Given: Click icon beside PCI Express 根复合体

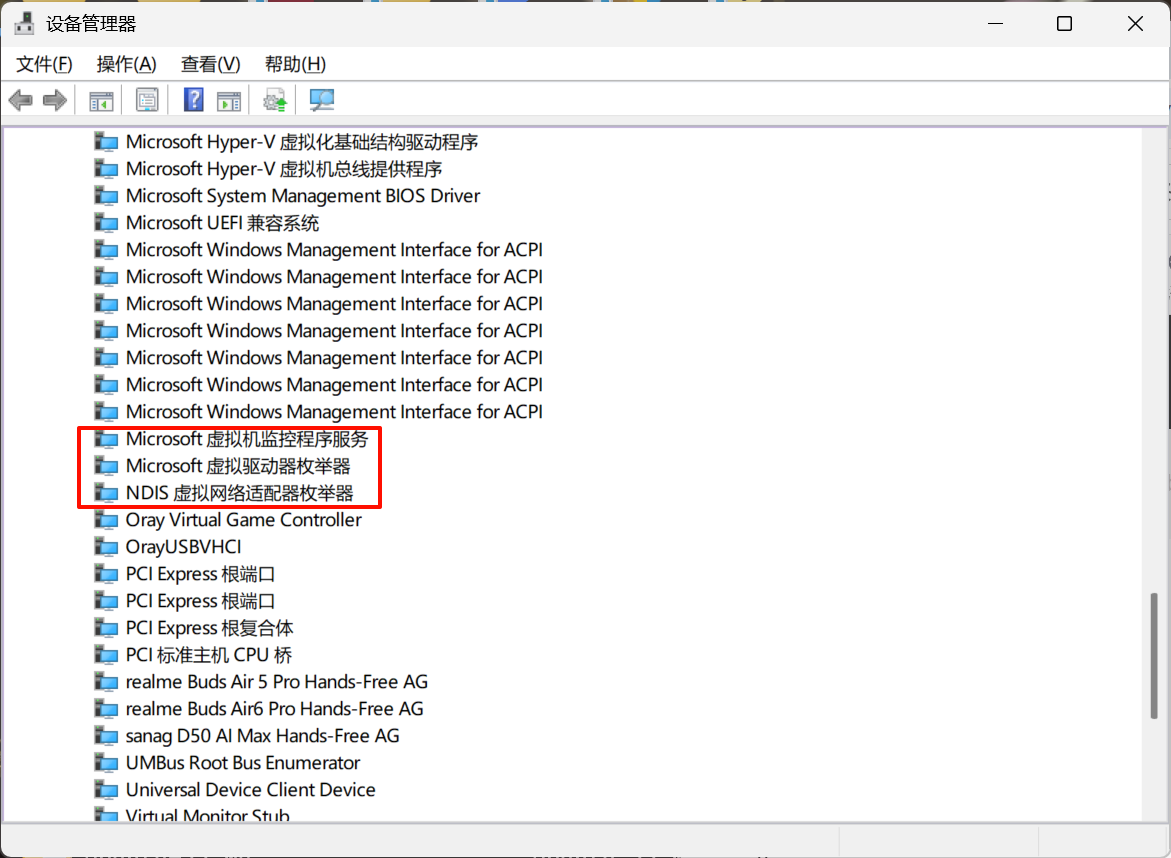Looking at the screenshot, I should click(x=106, y=628).
